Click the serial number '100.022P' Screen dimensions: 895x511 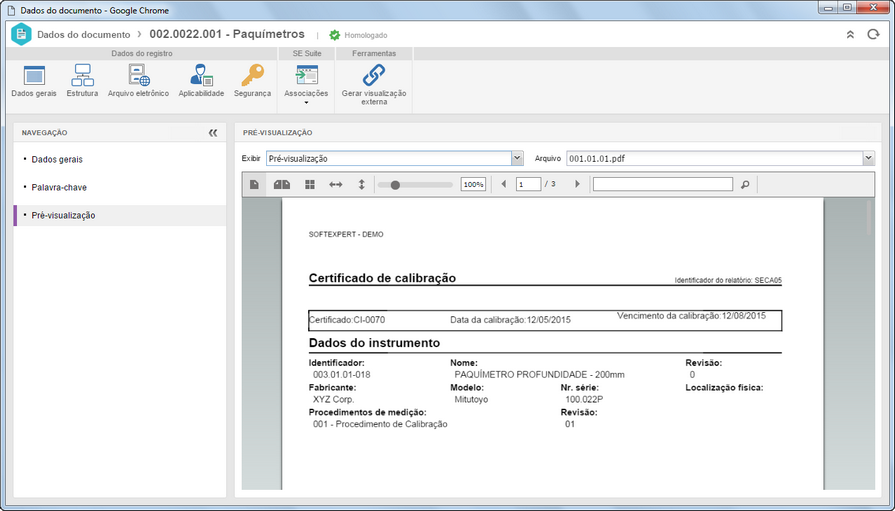(584, 400)
